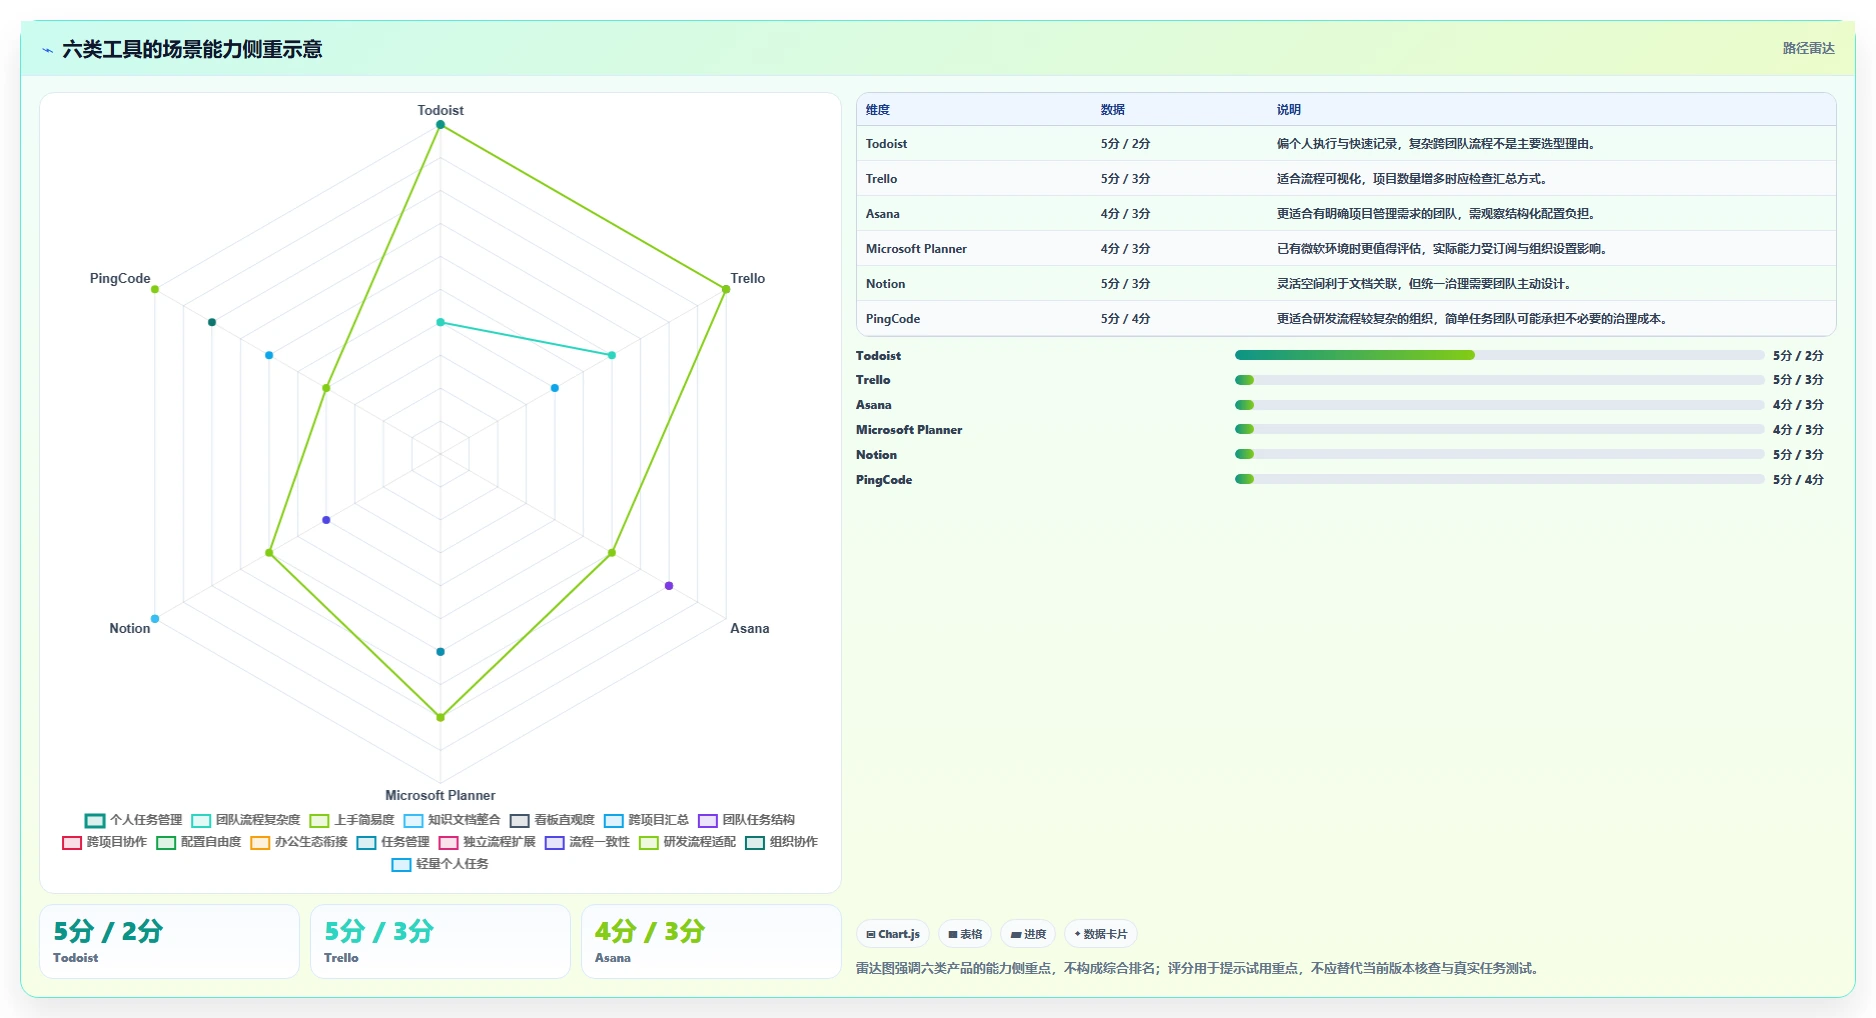Toggle the 跨项目汇总 legend series
This screenshot has width=1876, height=1018.
pos(646,820)
